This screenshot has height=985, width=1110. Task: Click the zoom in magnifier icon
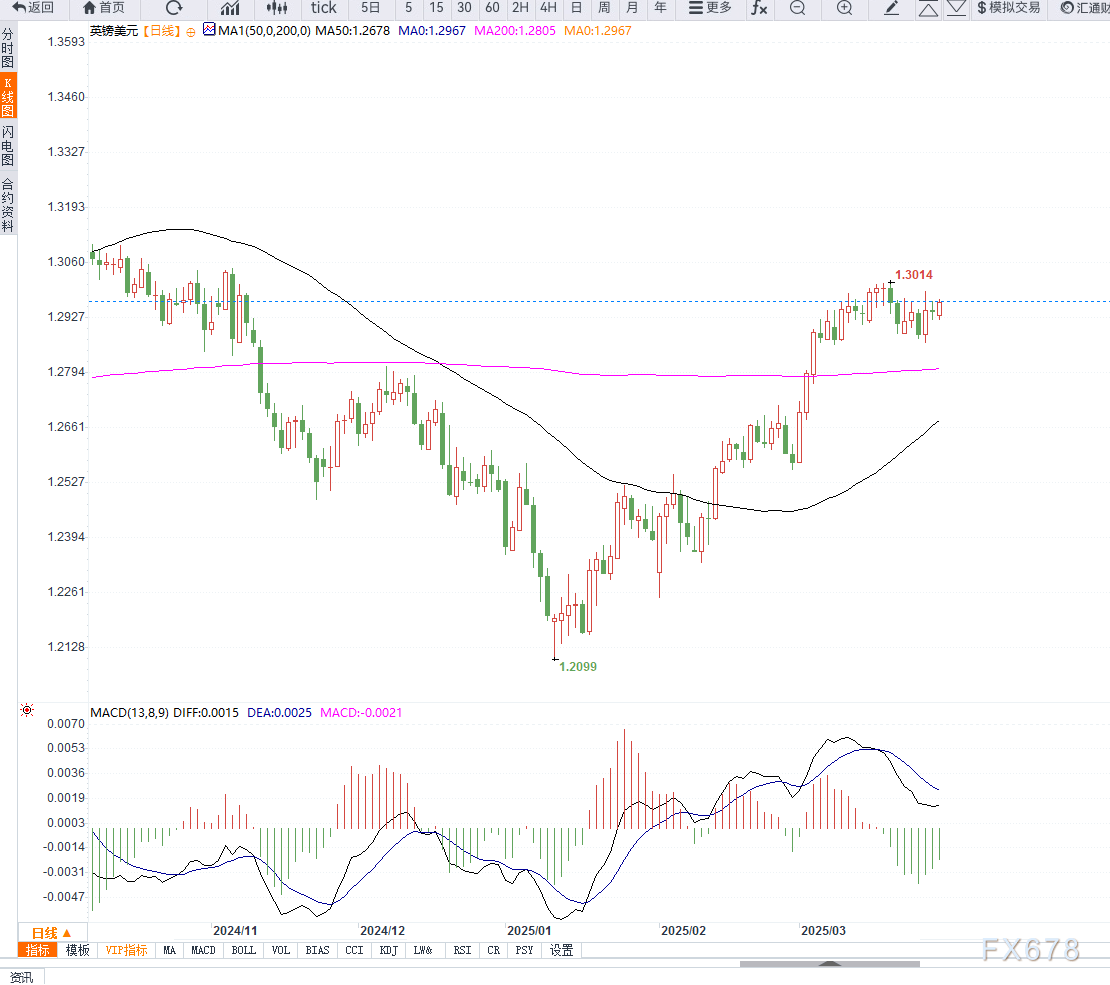click(845, 8)
